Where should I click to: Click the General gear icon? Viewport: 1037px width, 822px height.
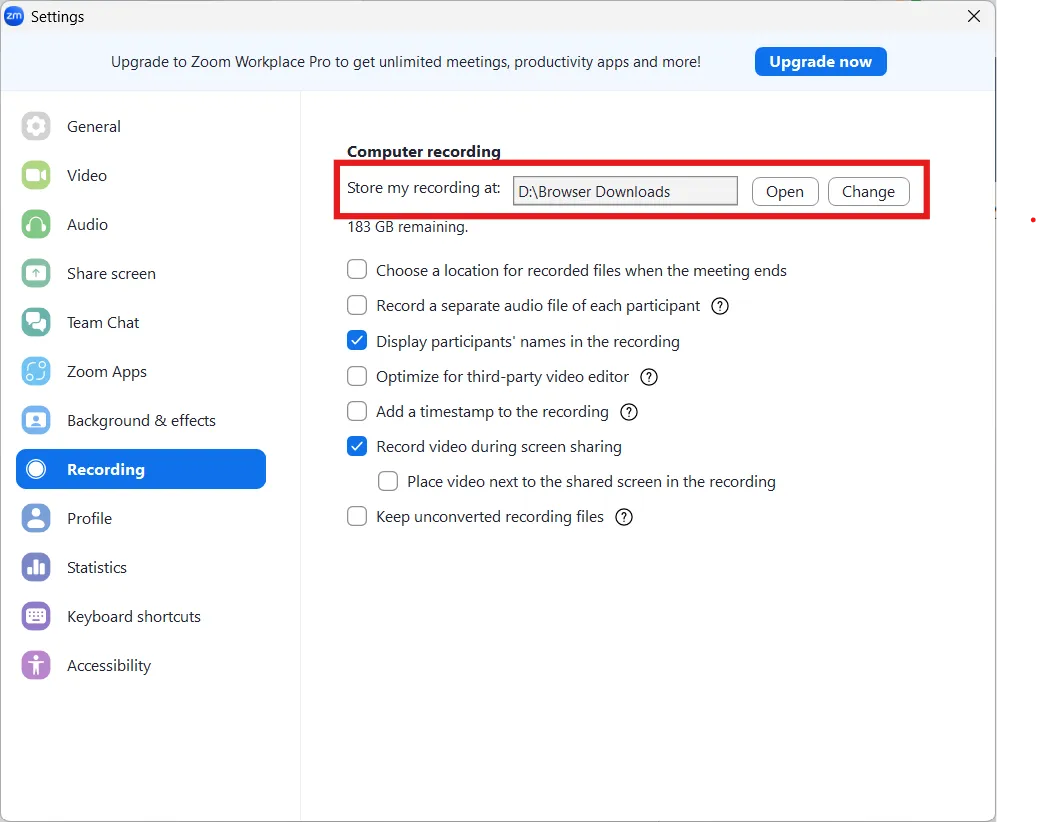coord(36,126)
